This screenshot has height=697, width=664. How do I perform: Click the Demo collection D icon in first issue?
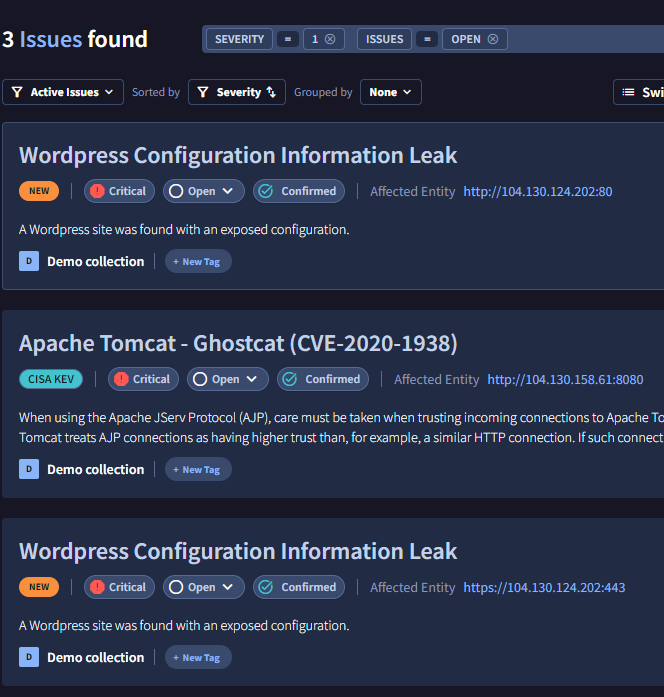tap(29, 261)
